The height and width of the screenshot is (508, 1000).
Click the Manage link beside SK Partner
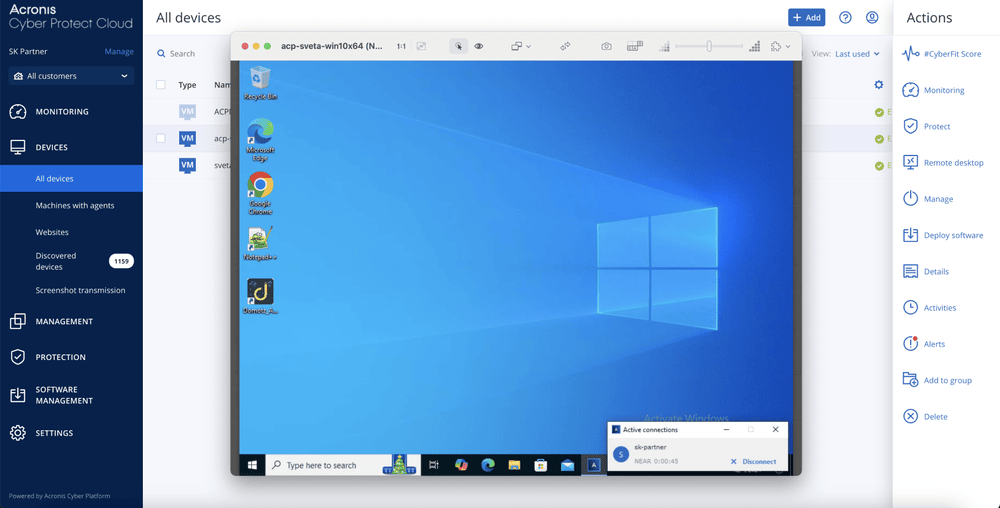(119, 52)
